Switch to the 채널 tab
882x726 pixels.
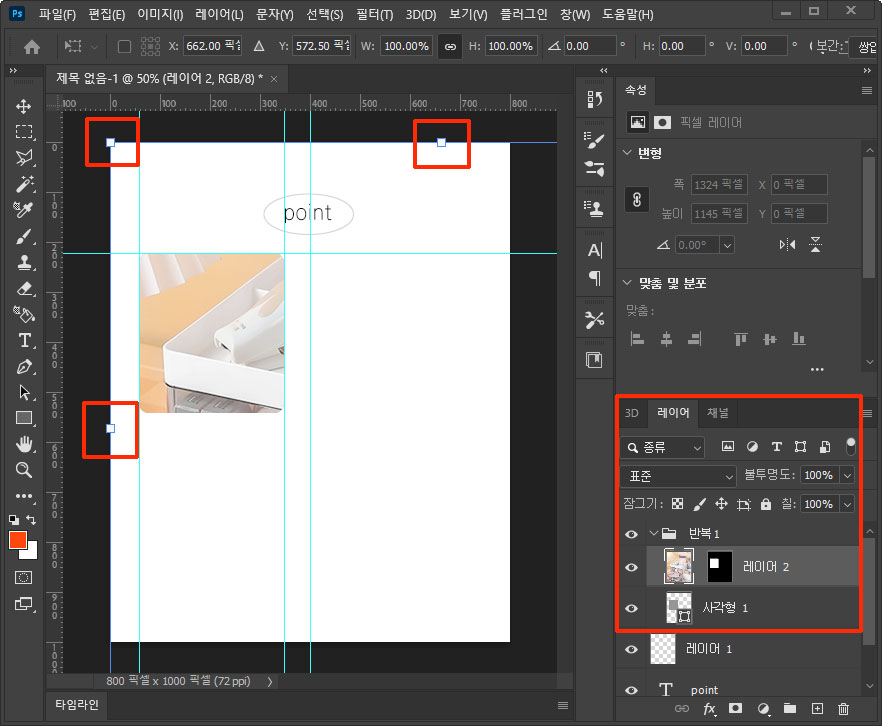click(717, 412)
